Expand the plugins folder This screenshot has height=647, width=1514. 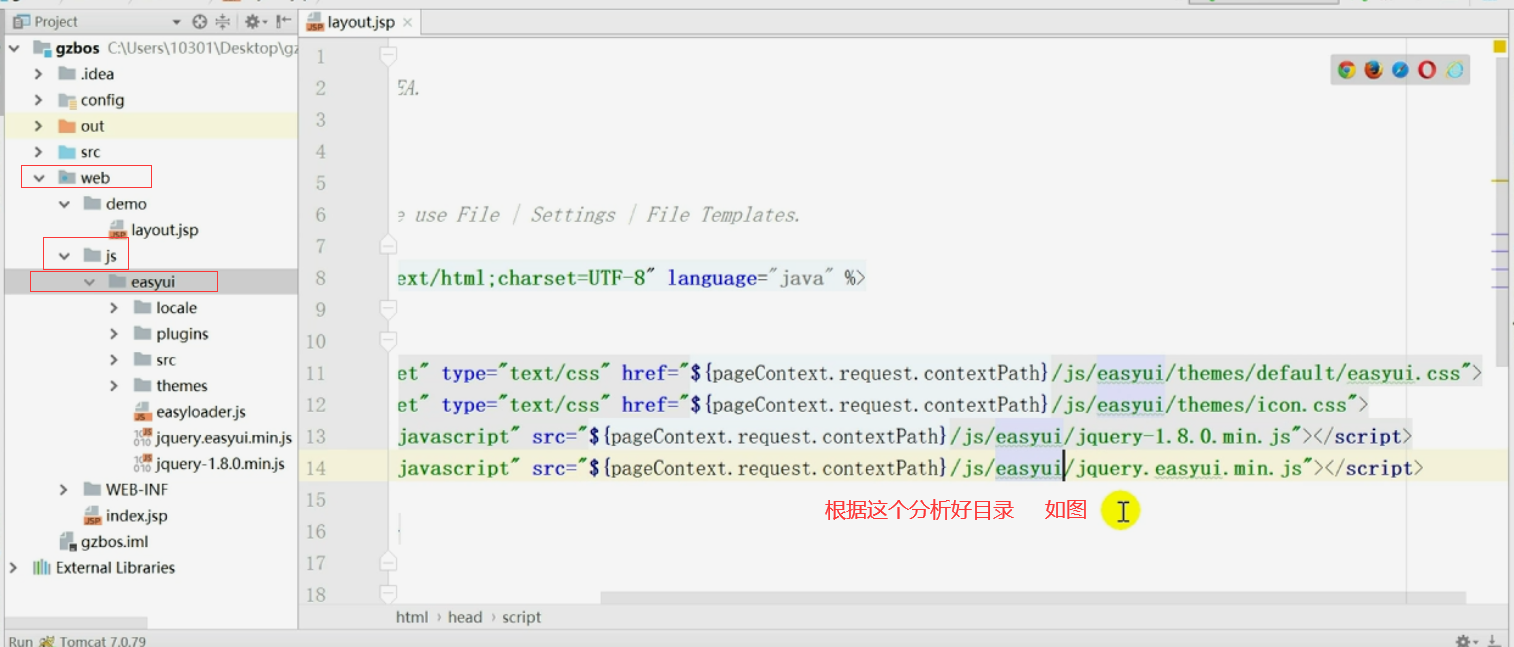[x=114, y=334]
